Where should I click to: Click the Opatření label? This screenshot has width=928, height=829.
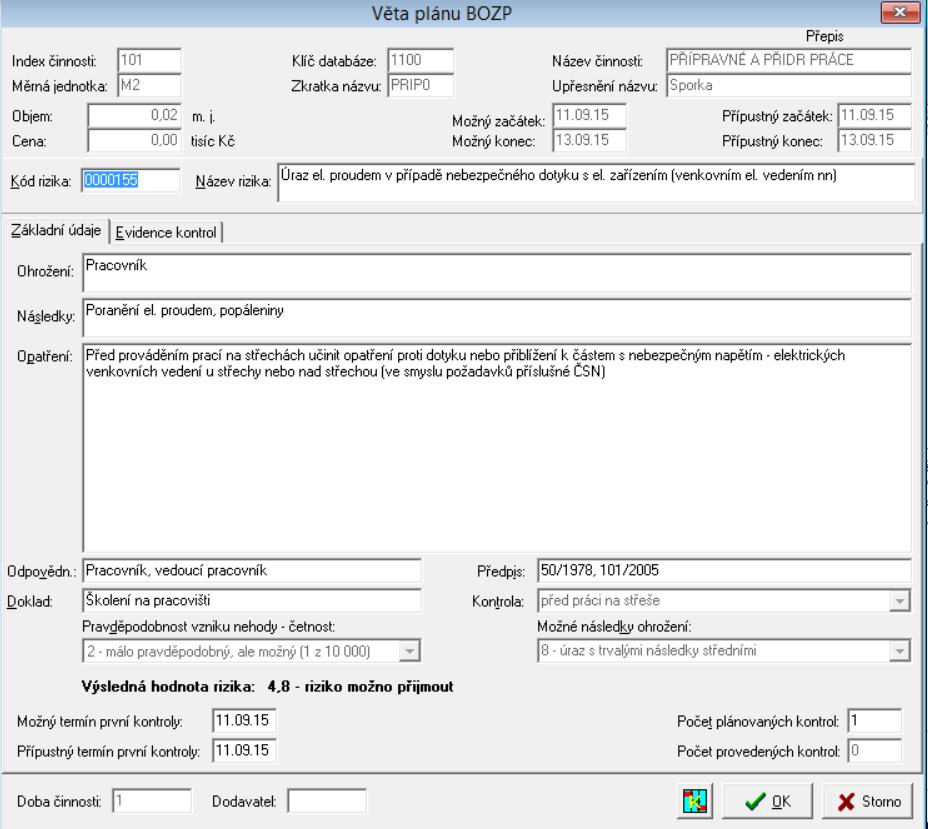[x=44, y=356]
